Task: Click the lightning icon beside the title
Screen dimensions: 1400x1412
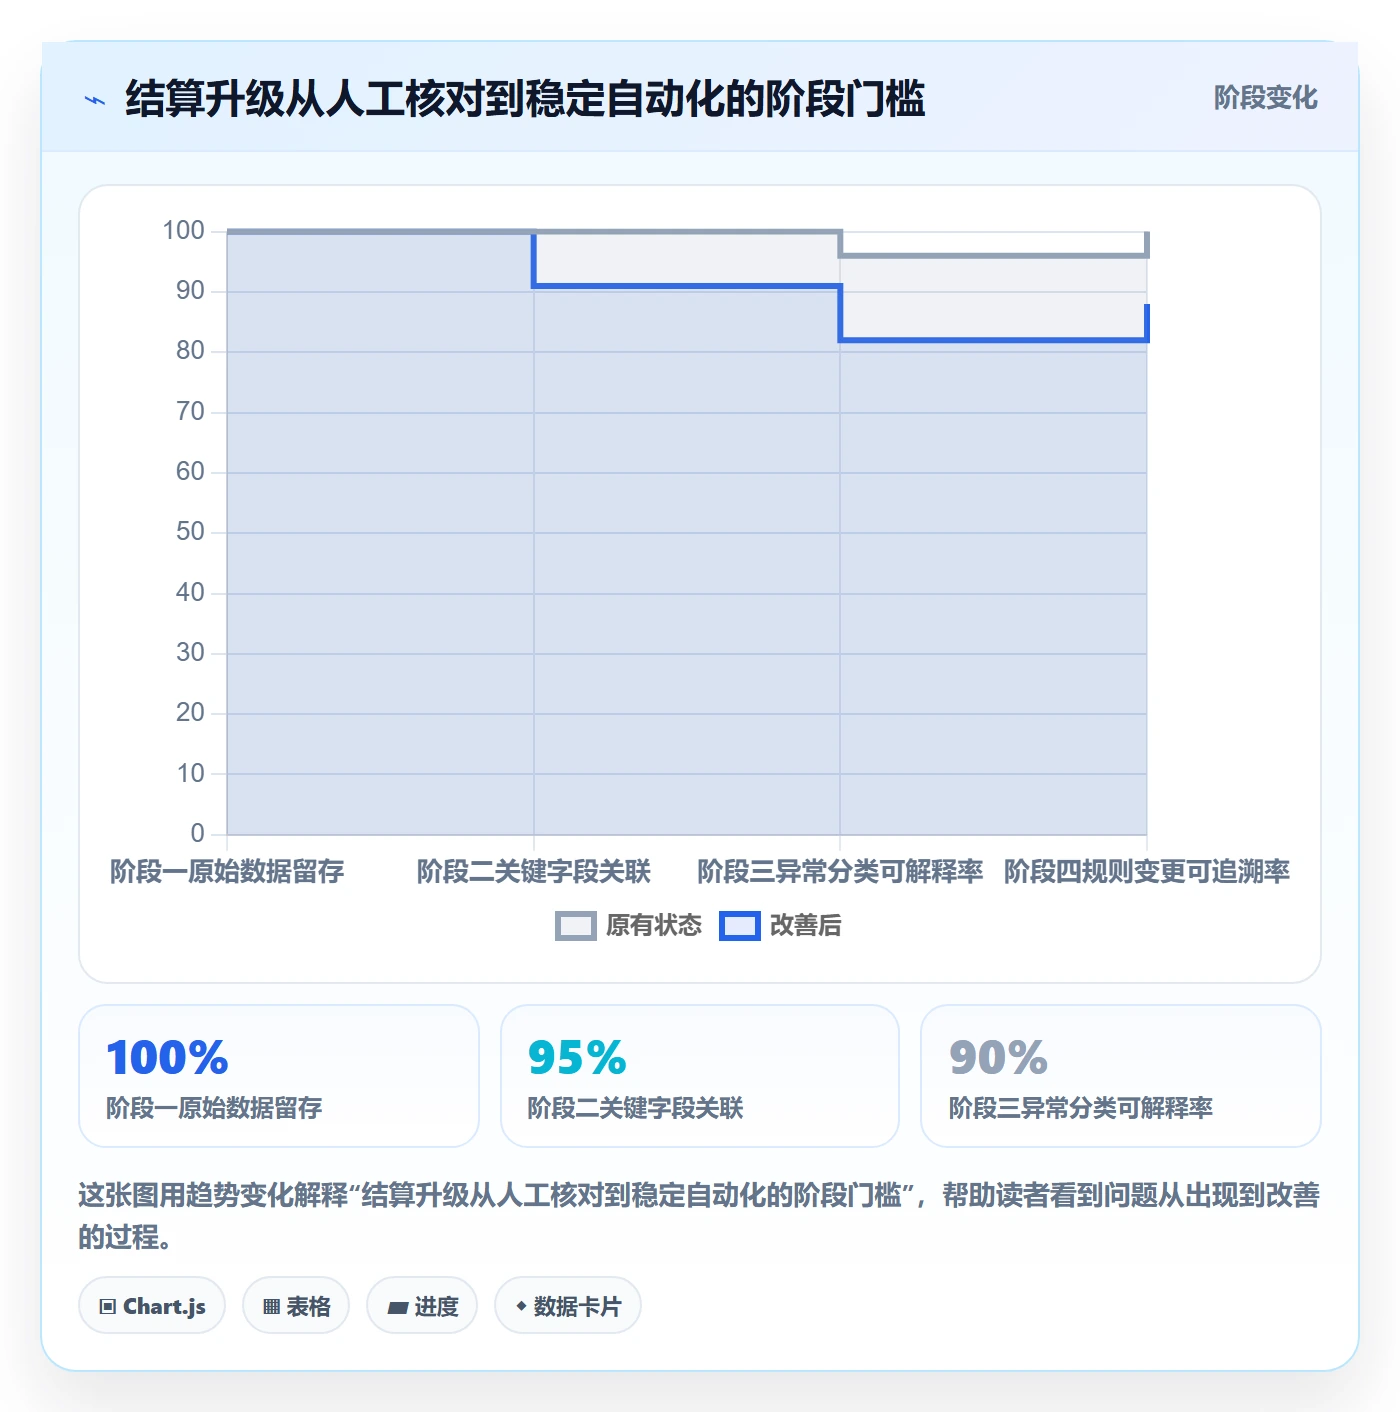Action: 95,99
